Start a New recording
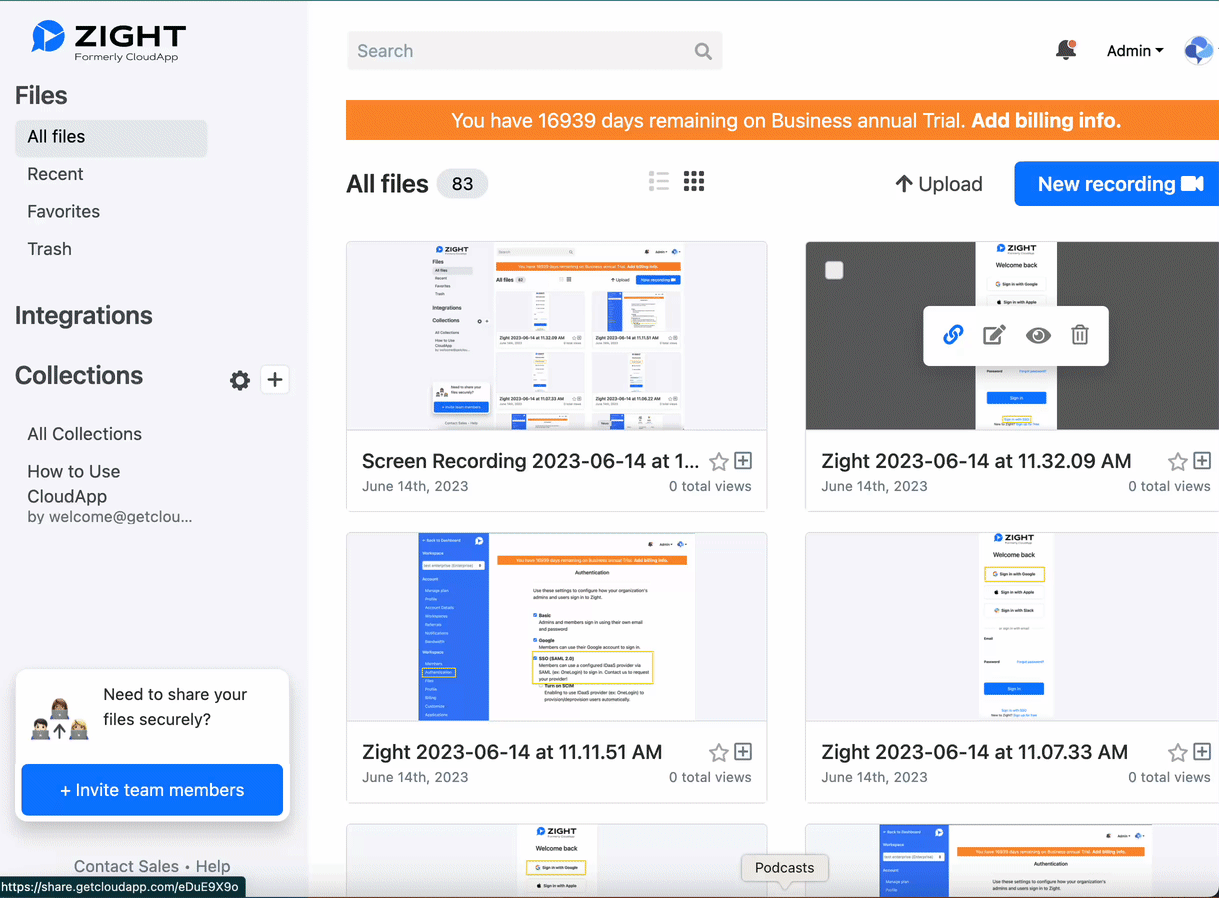This screenshot has height=898, width=1219. point(1118,184)
